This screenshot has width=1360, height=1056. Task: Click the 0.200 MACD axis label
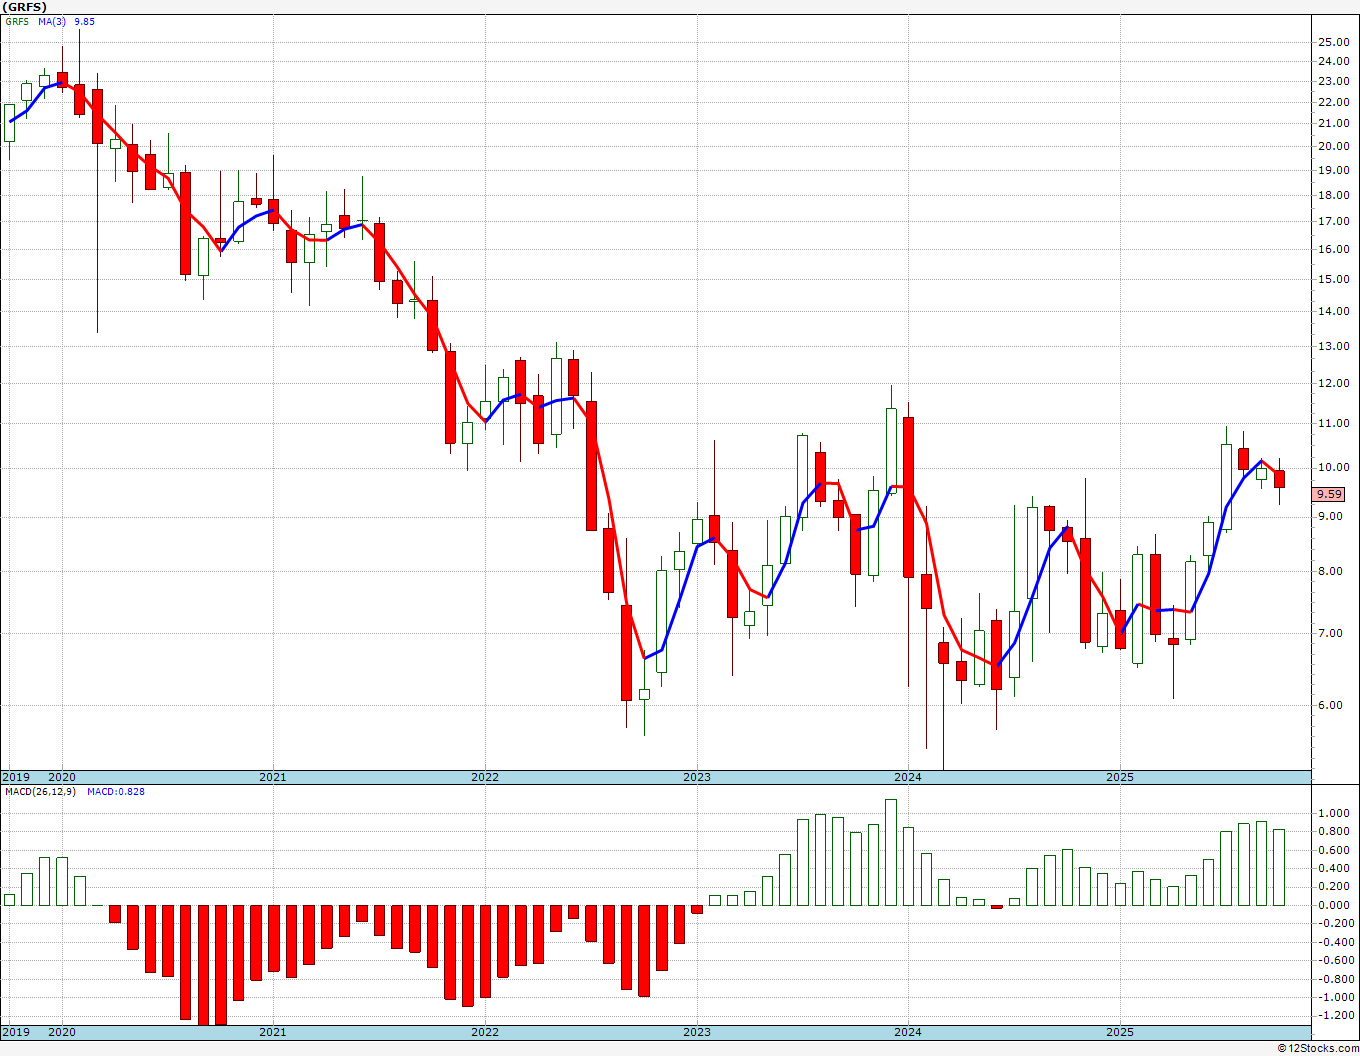point(1333,887)
